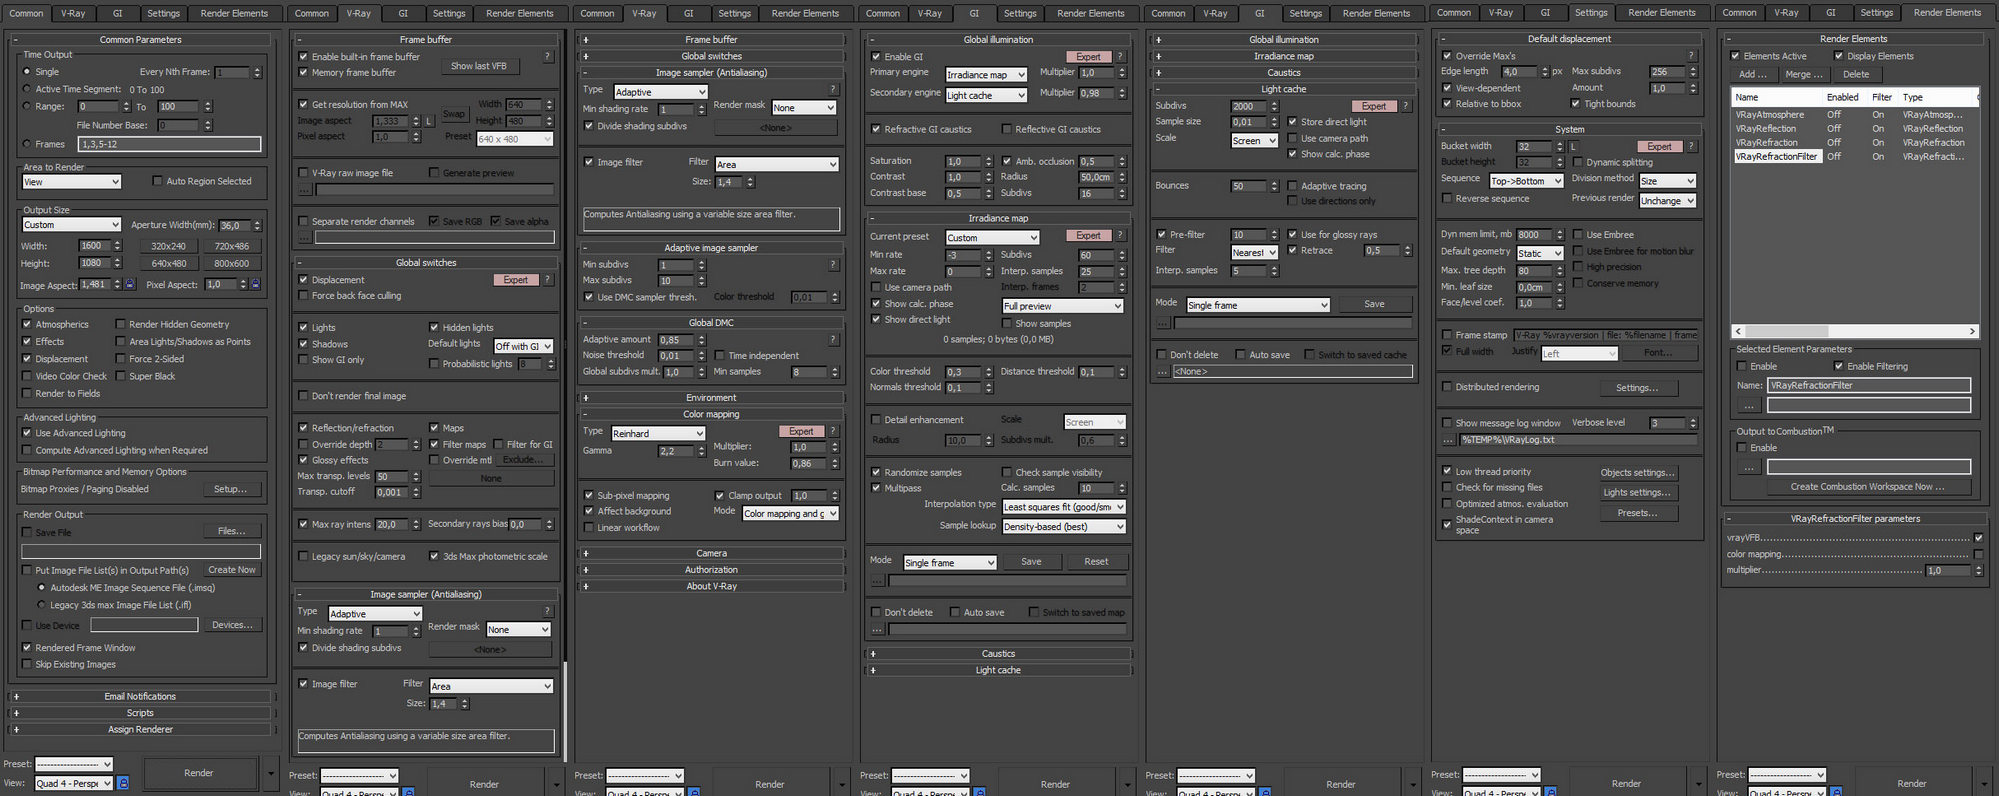Open the Area to Render View dropdown
The image size is (1999, 796).
(x=71, y=182)
